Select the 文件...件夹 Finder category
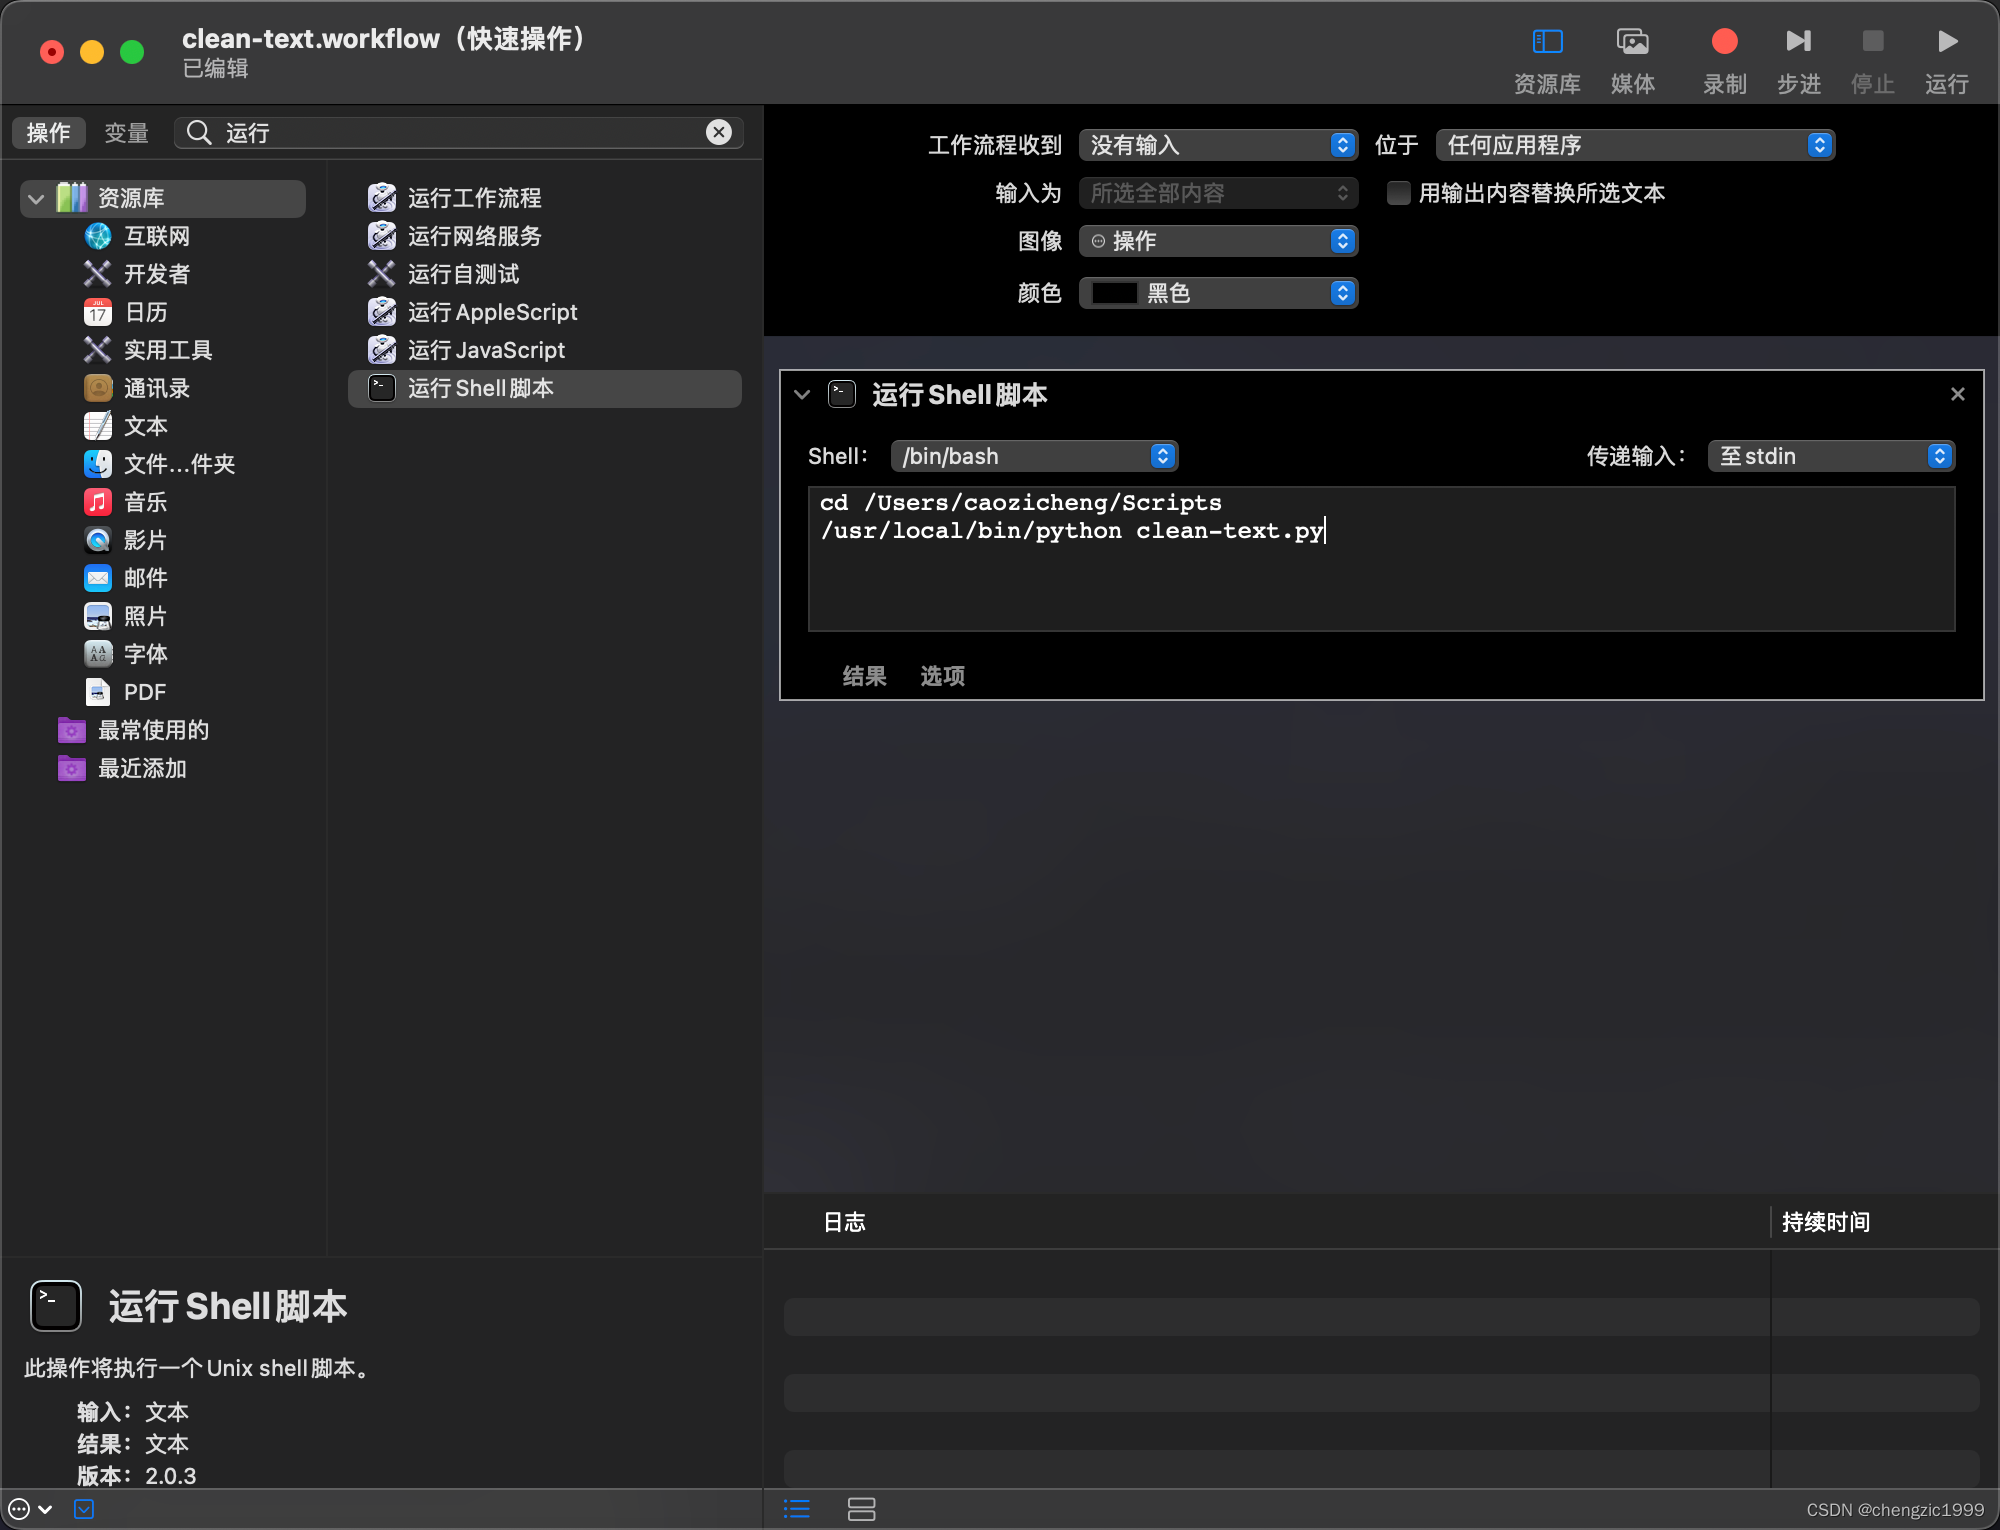 [159, 464]
